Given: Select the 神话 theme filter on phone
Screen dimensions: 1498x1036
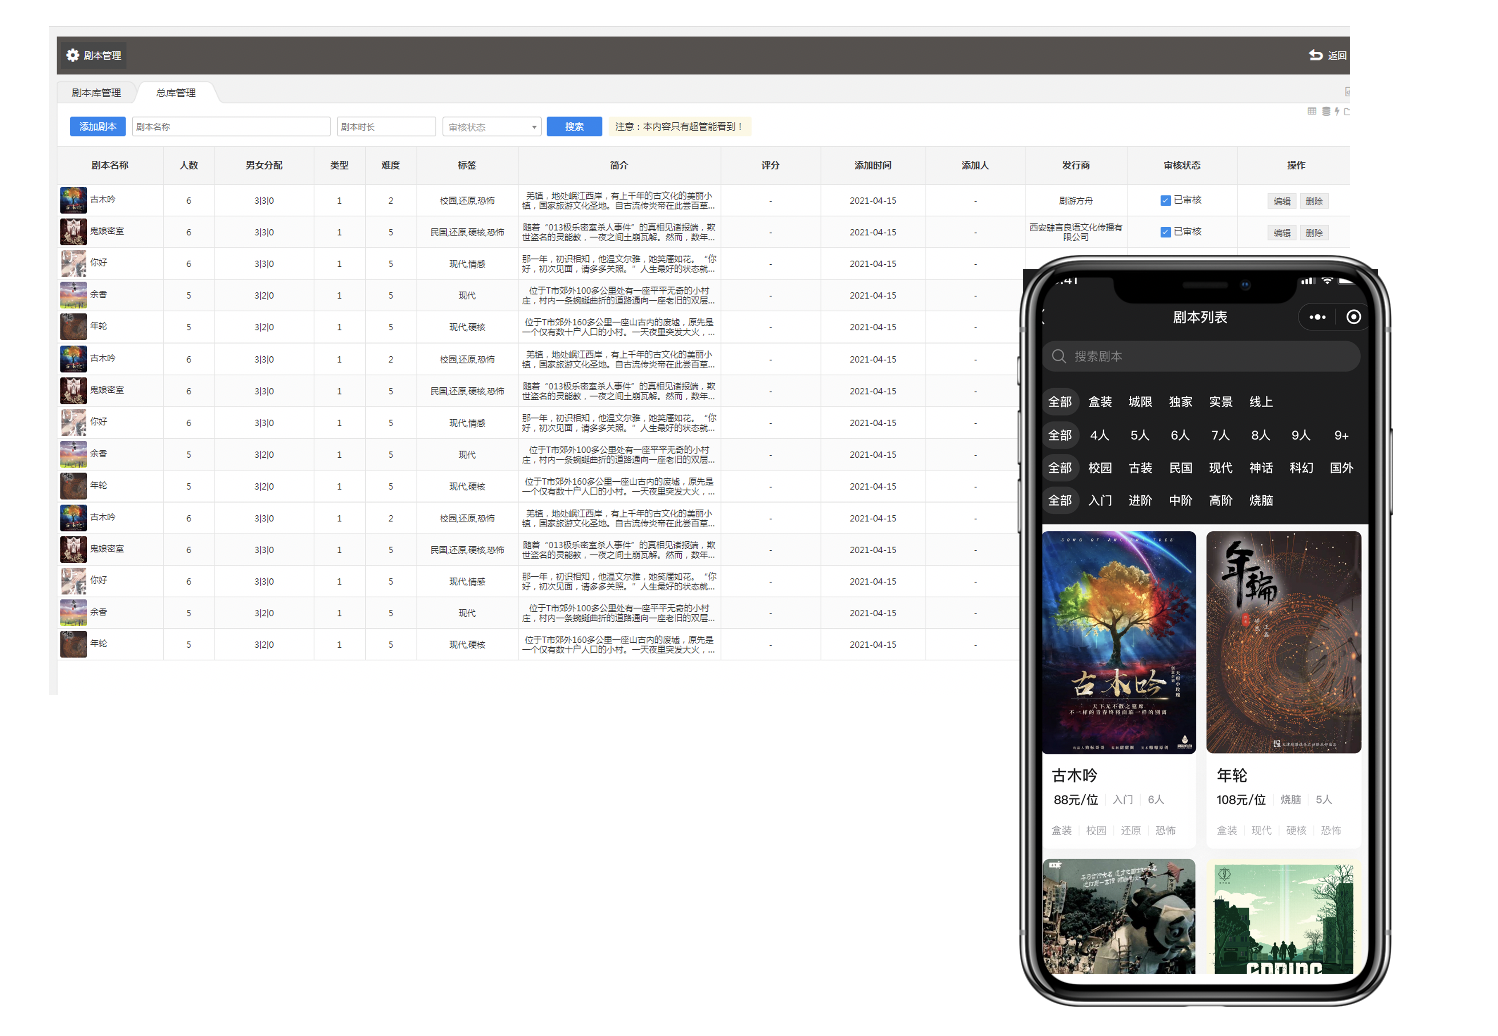Looking at the screenshot, I should (x=1261, y=468).
